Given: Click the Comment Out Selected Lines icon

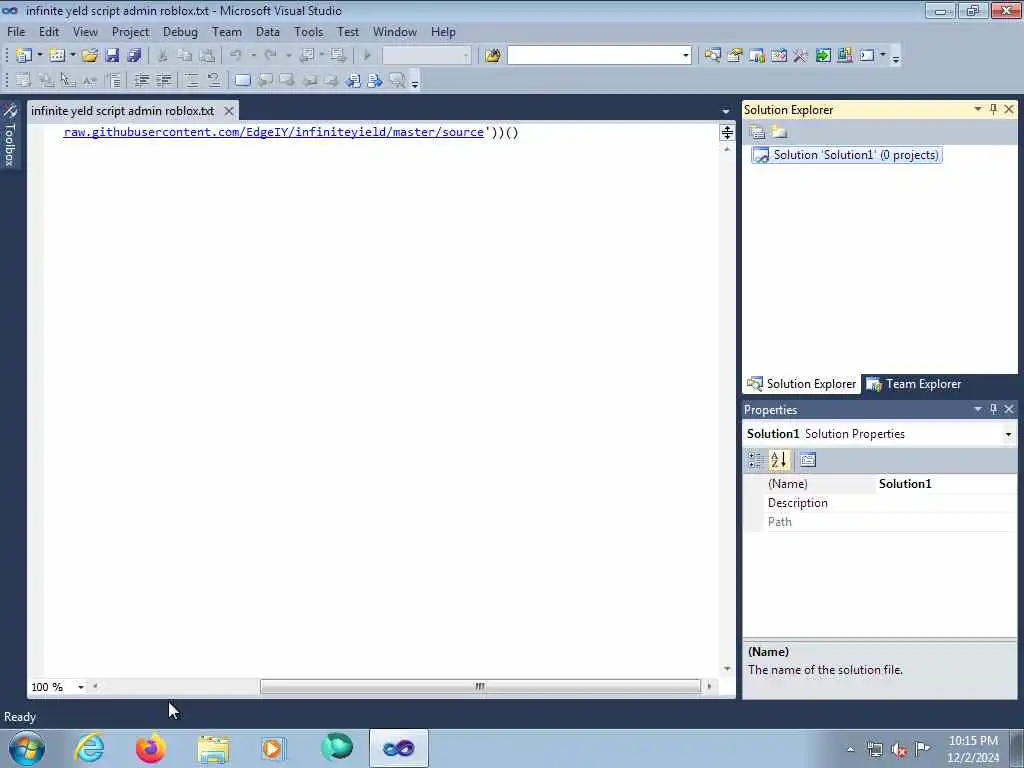Looking at the screenshot, I should (x=191, y=80).
